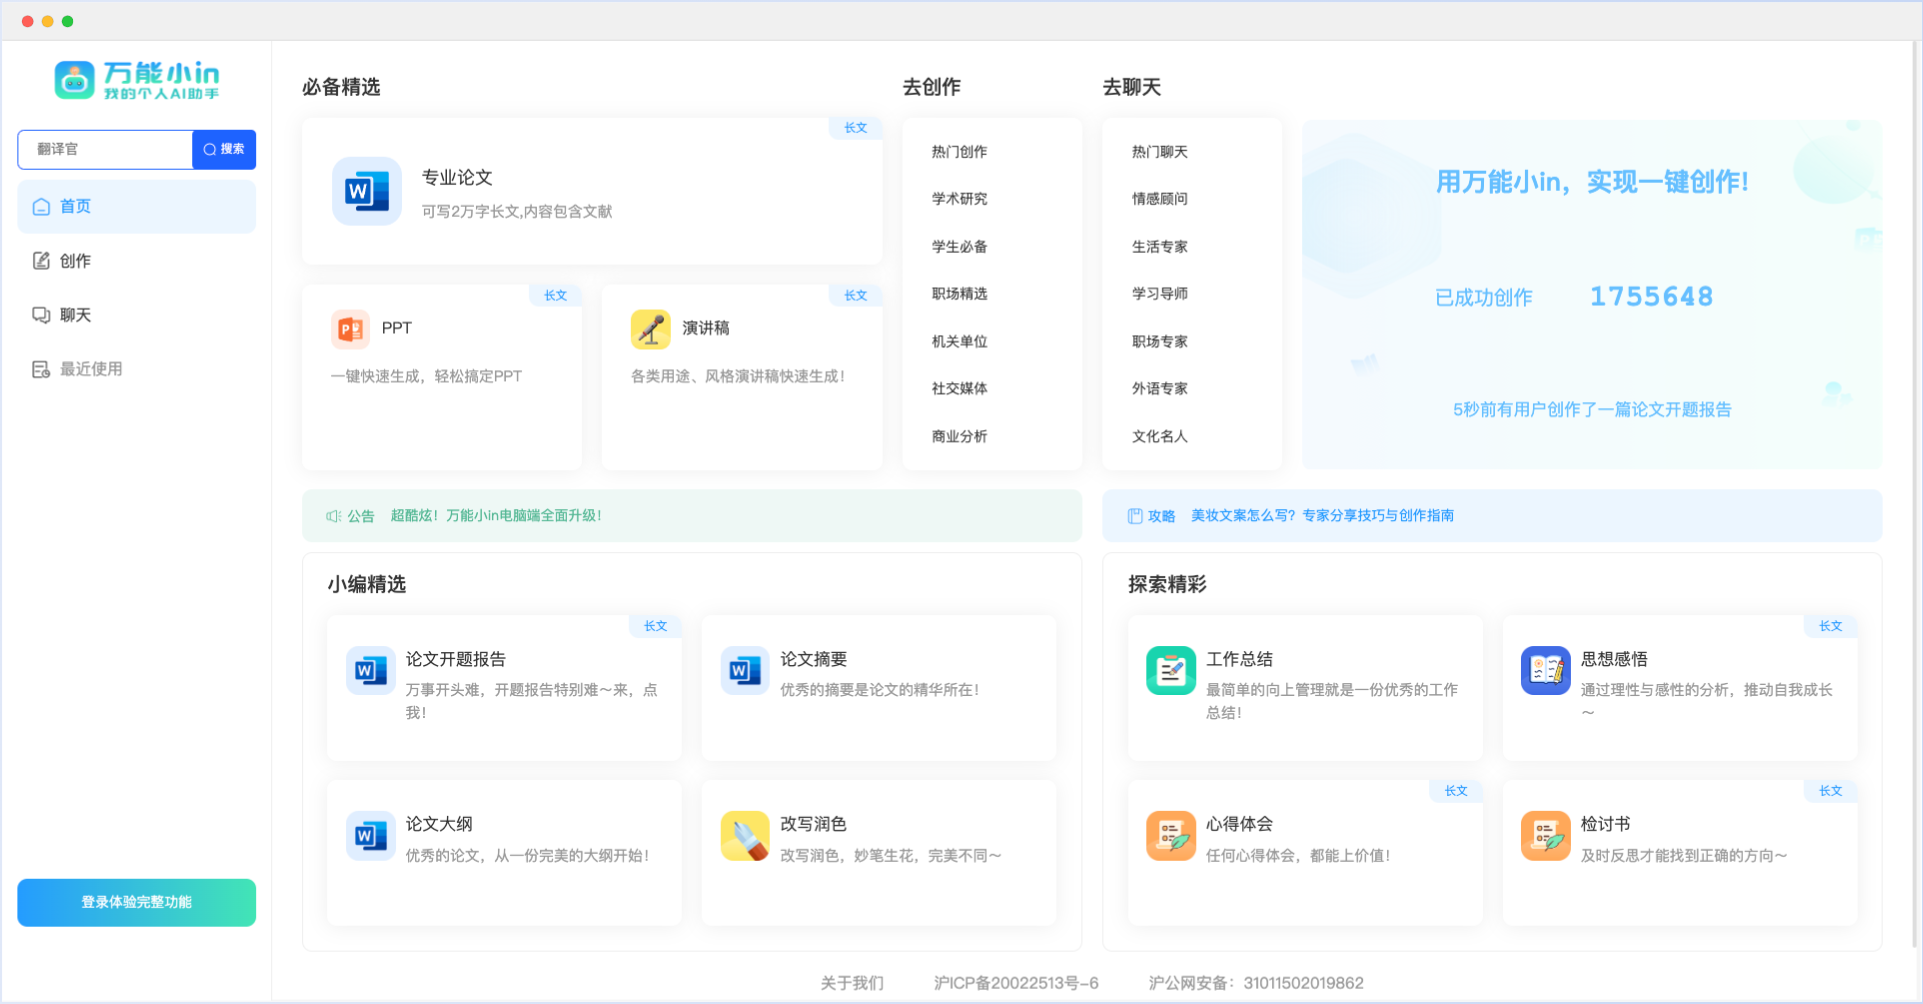This screenshot has height=1004, width=1923.
Task: Click the Word icon on the 论文摘要 card
Action: 744,670
